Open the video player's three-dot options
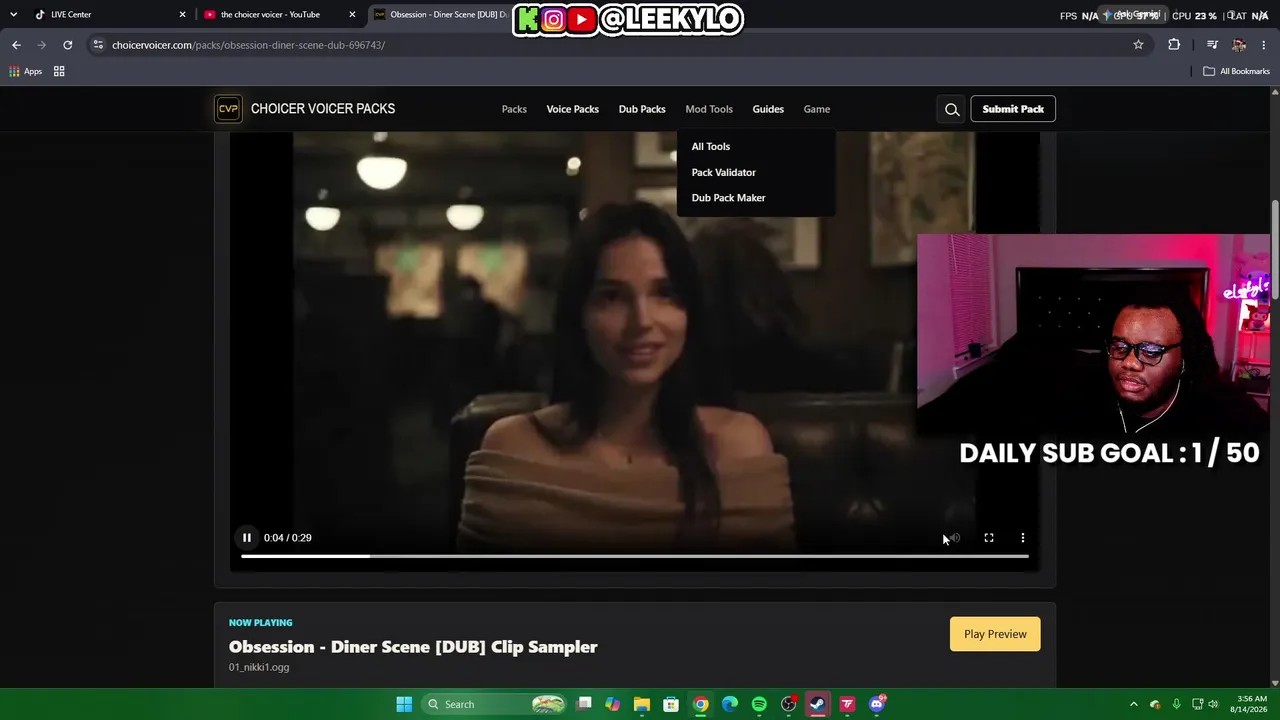 pos(1022,538)
